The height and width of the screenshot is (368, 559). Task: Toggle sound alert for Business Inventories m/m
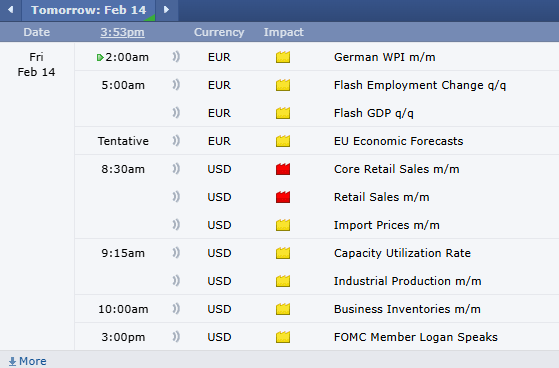(176, 309)
